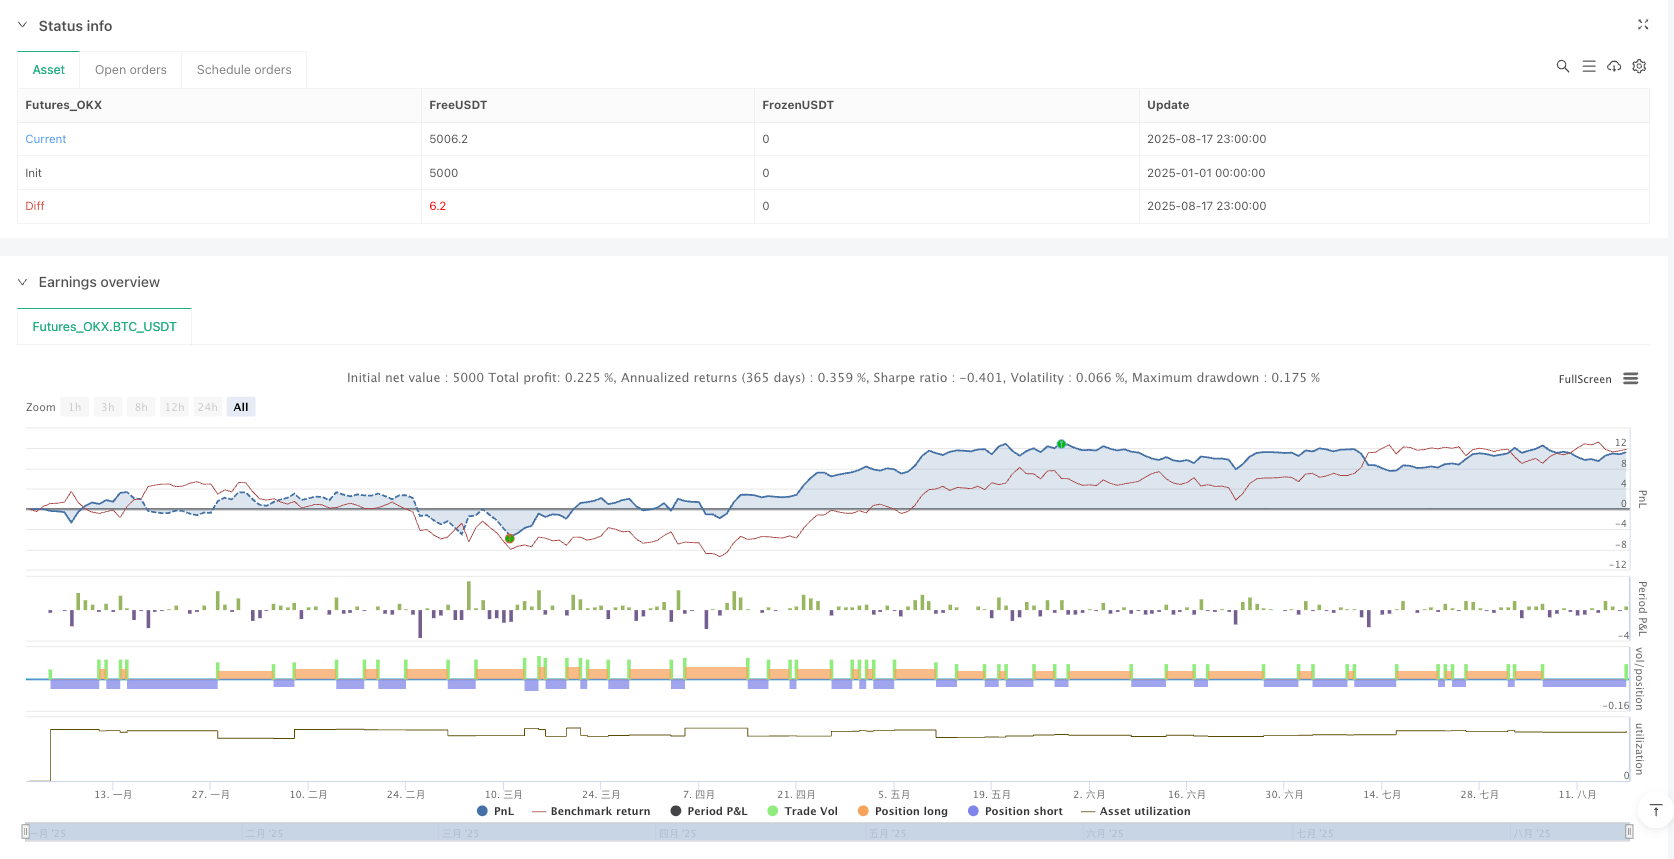Click the FullScreen chart button

click(1584, 379)
